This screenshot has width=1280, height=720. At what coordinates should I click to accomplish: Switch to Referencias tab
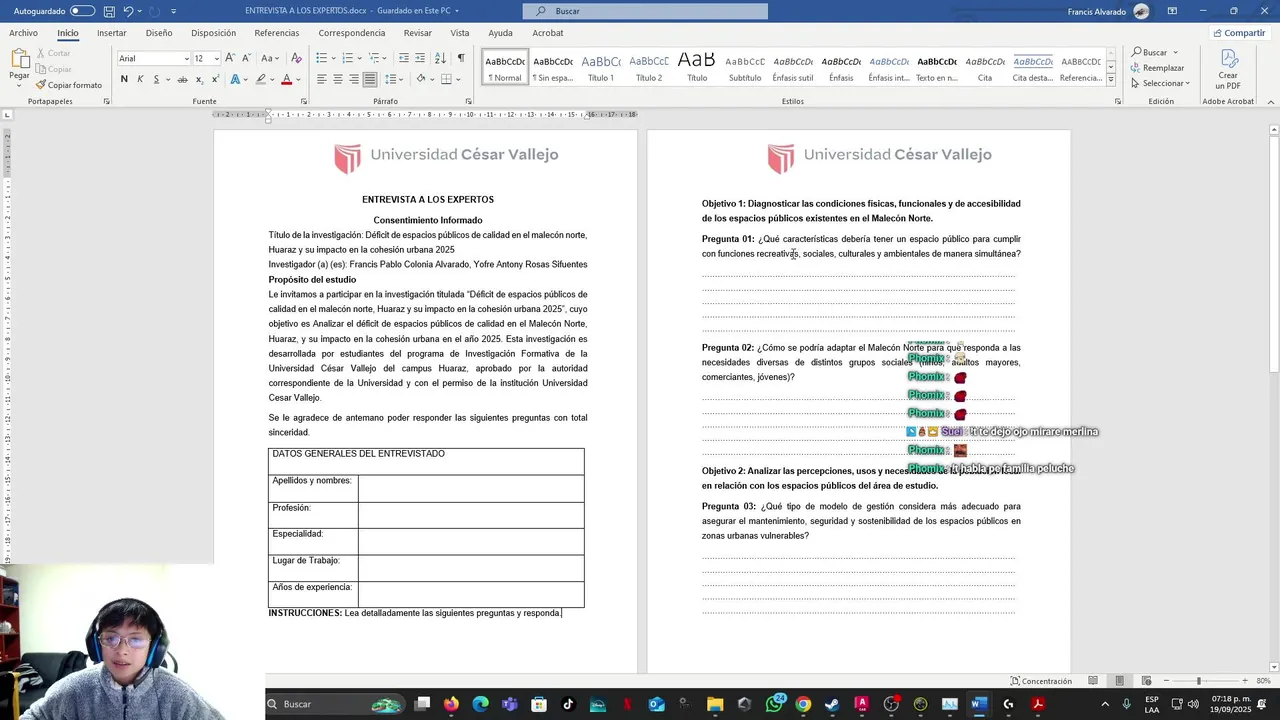coord(277,33)
